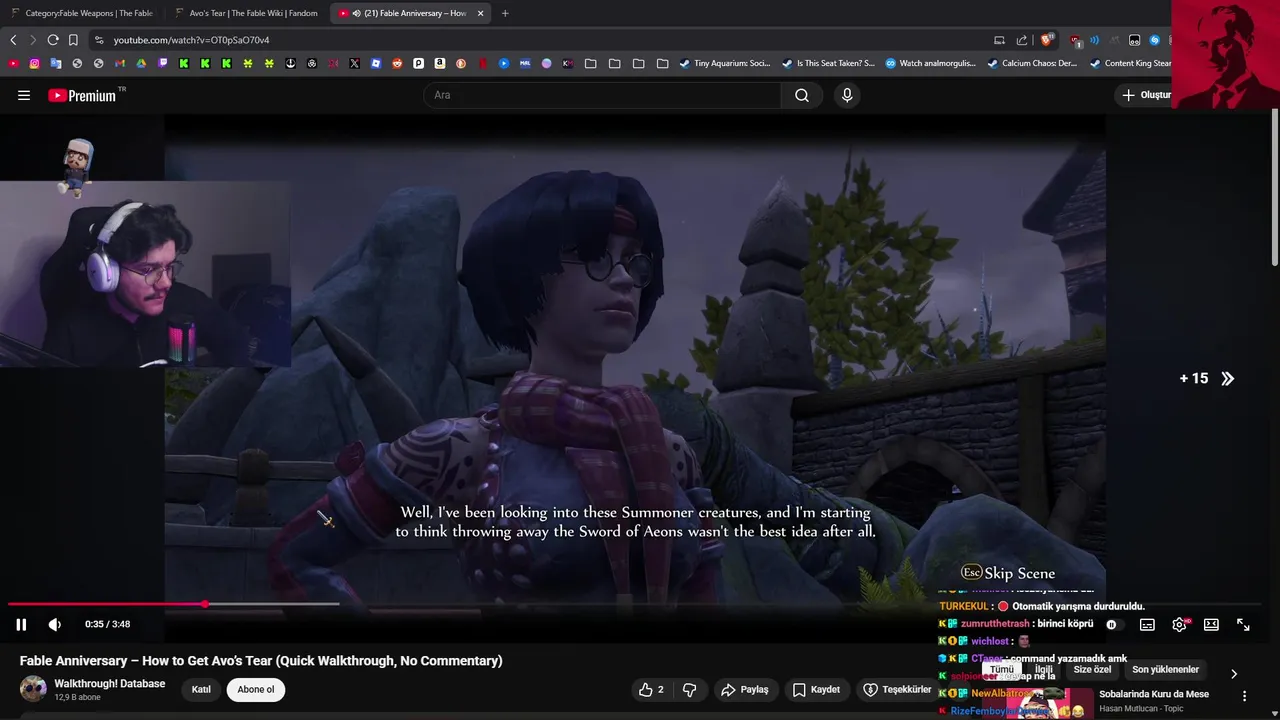The height and width of the screenshot is (720, 1280).
Task: Select the Tümü filter chip
Action: pyautogui.click(x=1002, y=670)
